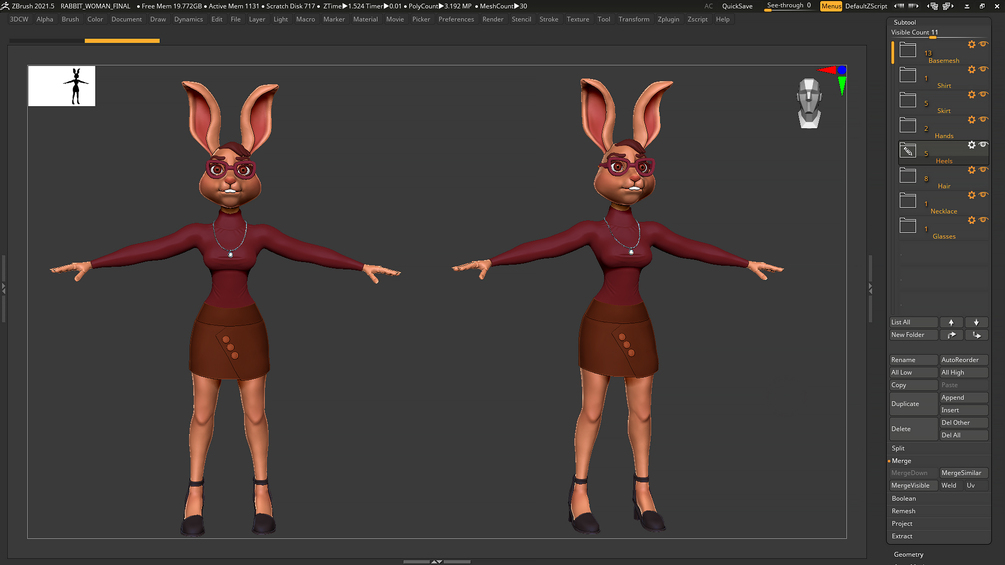
Task: Hide the Shirt folder with eye icon
Action: (983, 70)
